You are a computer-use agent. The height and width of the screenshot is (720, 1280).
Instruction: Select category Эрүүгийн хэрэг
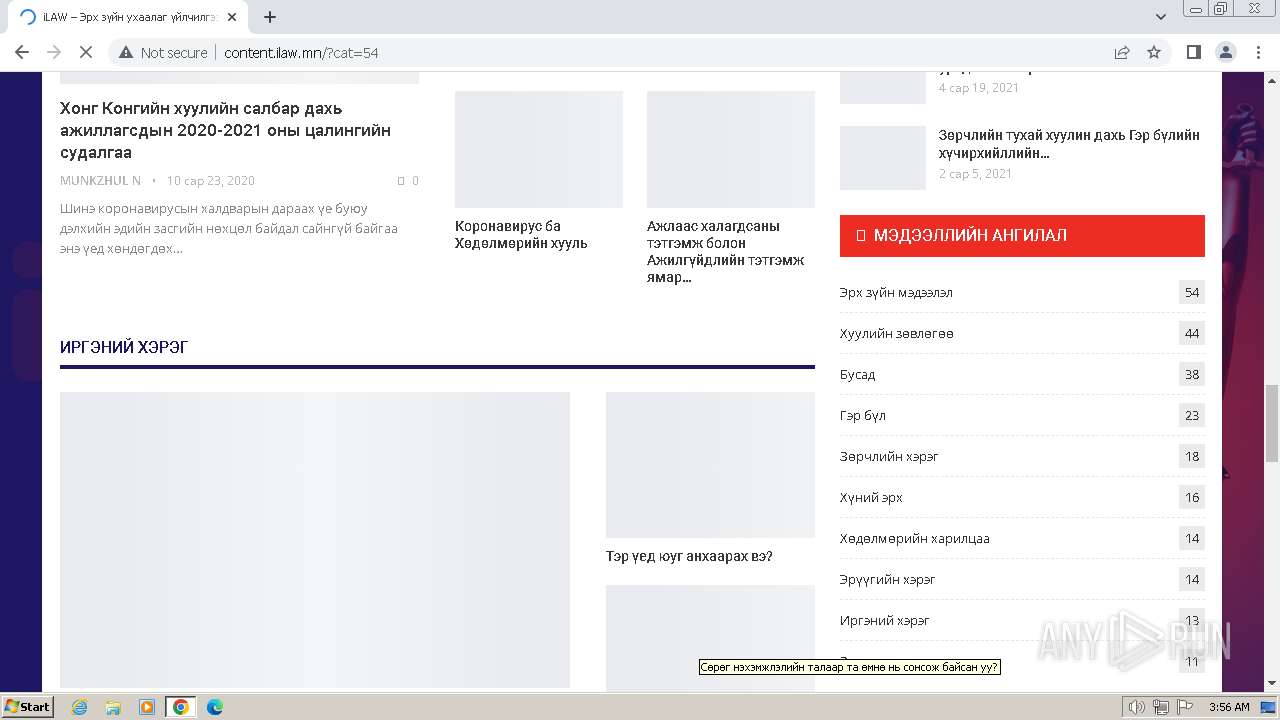(x=888, y=580)
